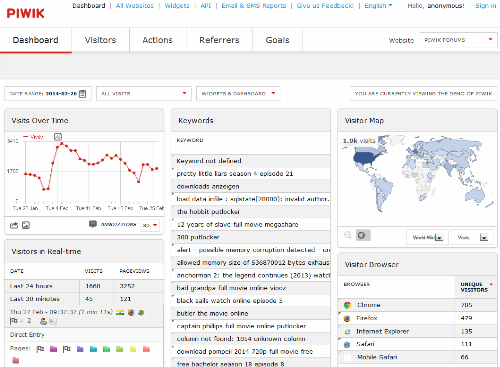Open the calendar icon in date range
This screenshot has height=367, width=500.
82,94
